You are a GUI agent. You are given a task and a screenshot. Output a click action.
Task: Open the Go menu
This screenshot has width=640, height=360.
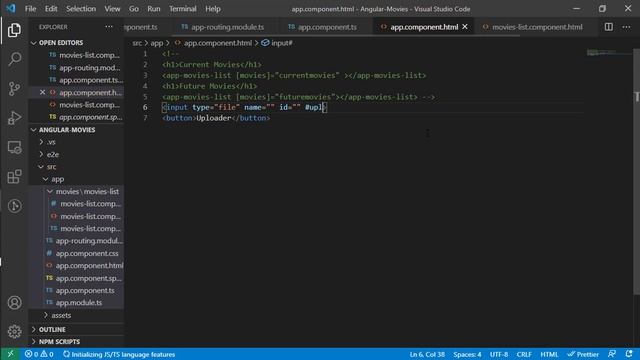click(x=134, y=9)
